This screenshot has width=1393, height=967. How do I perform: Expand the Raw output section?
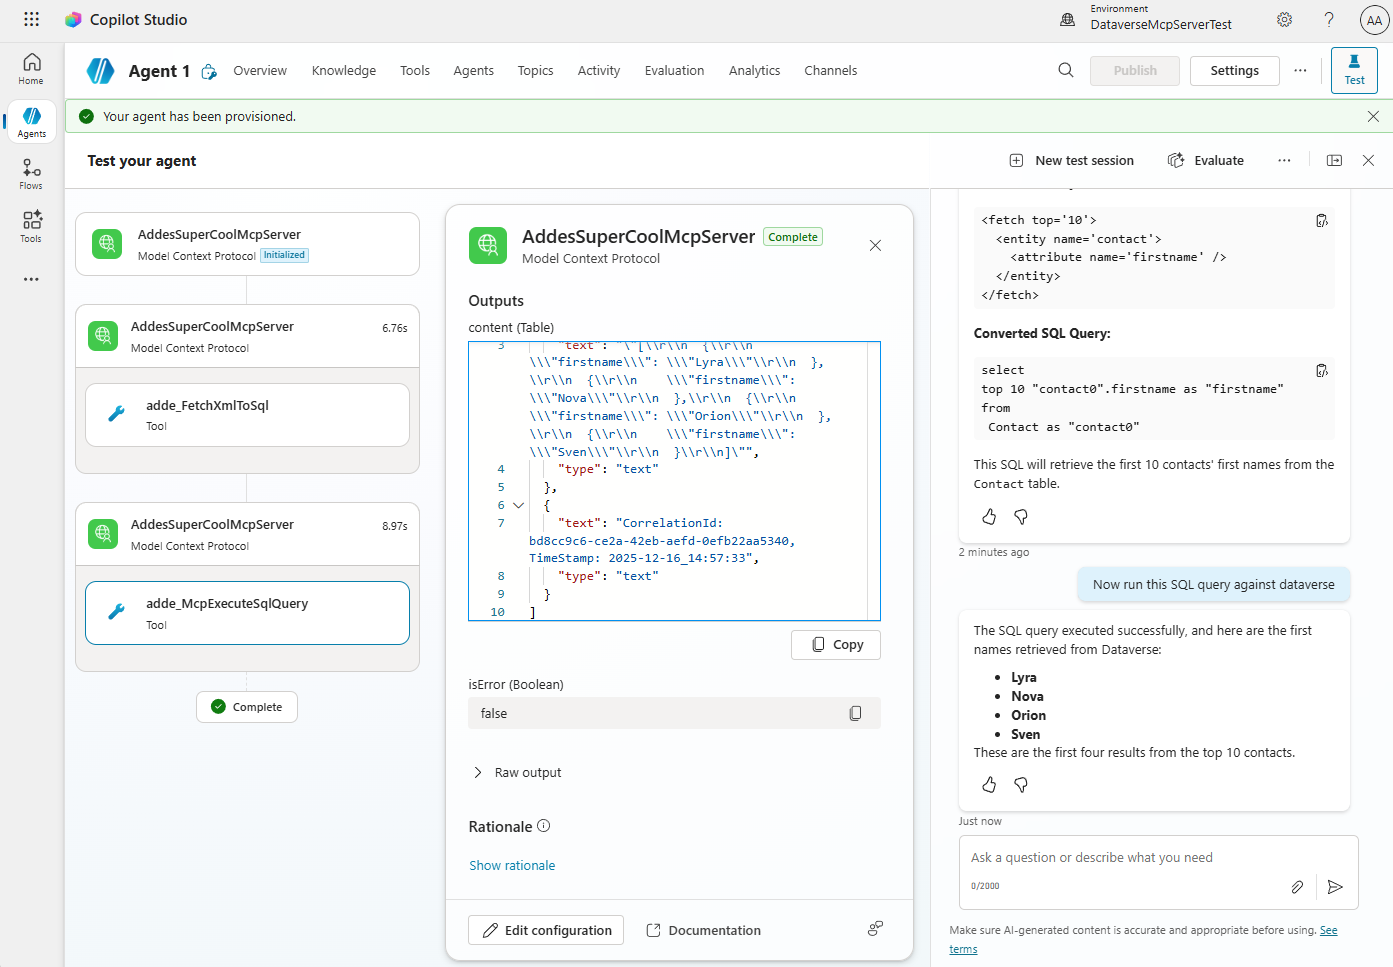478,772
